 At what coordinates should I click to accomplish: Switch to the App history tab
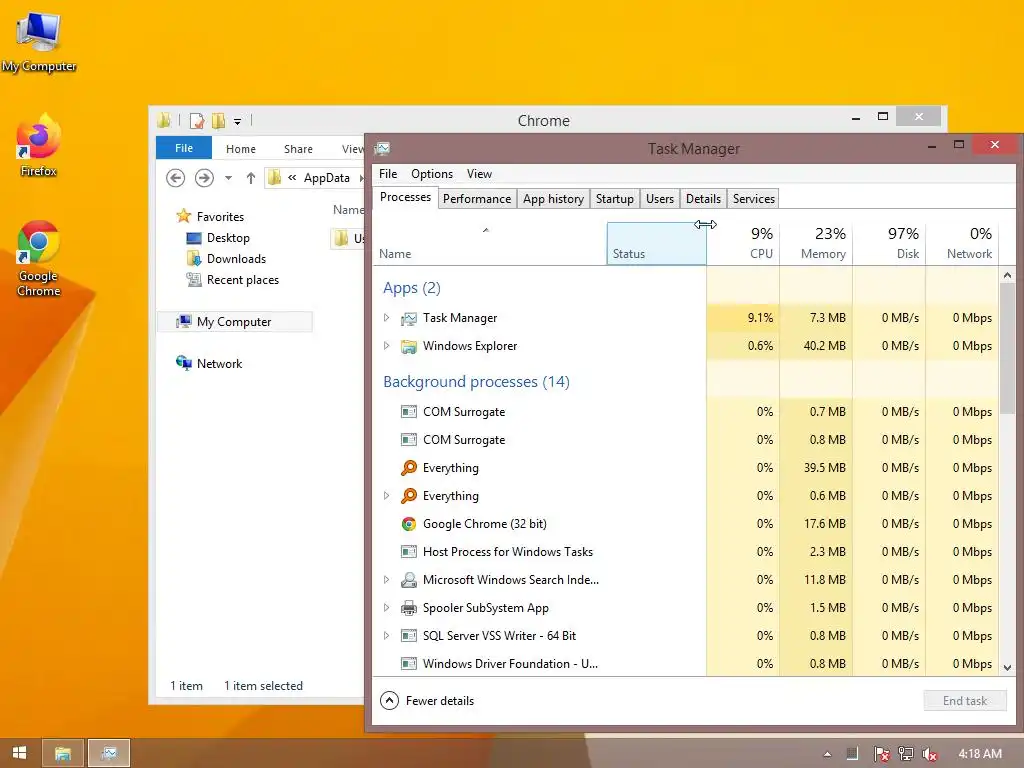tap(553, 199)
